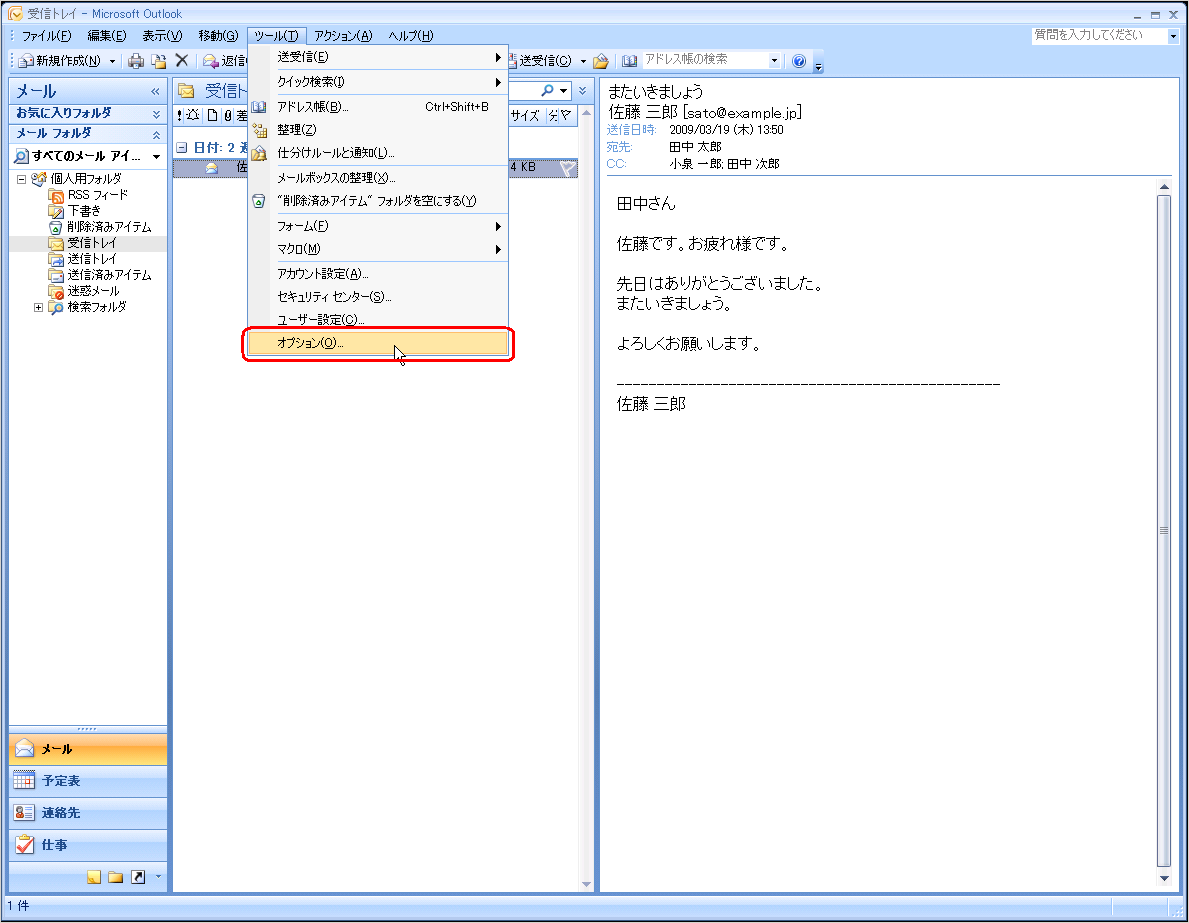The image size is (1189, 923).
Task: Switch to メール in navigation pane
Action: [88, 749]
